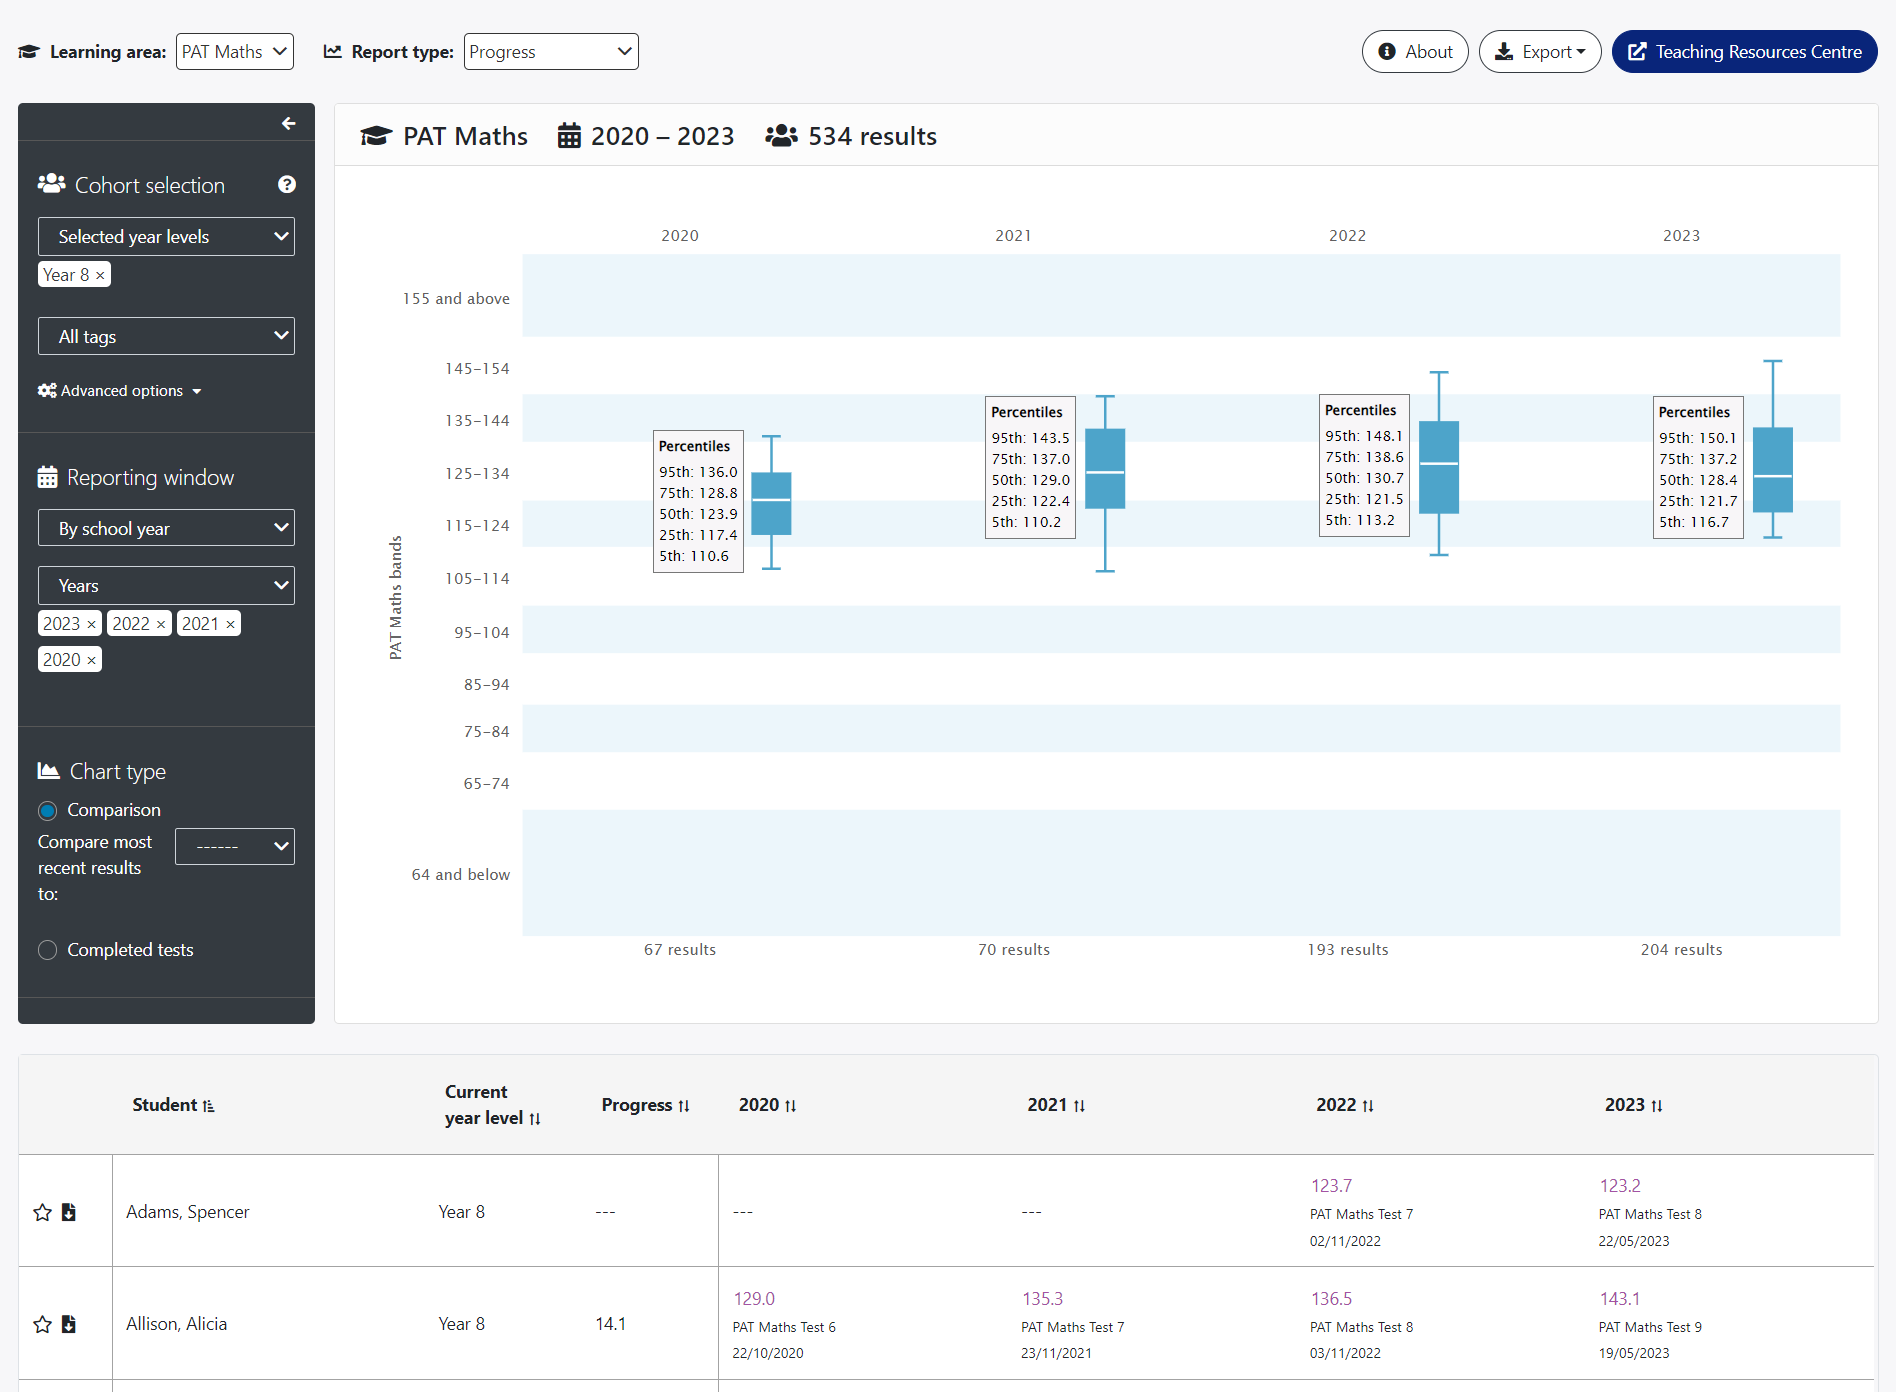1896x1392 pixels.
Task: Click the About button
Action: [x=1414, y=52]
